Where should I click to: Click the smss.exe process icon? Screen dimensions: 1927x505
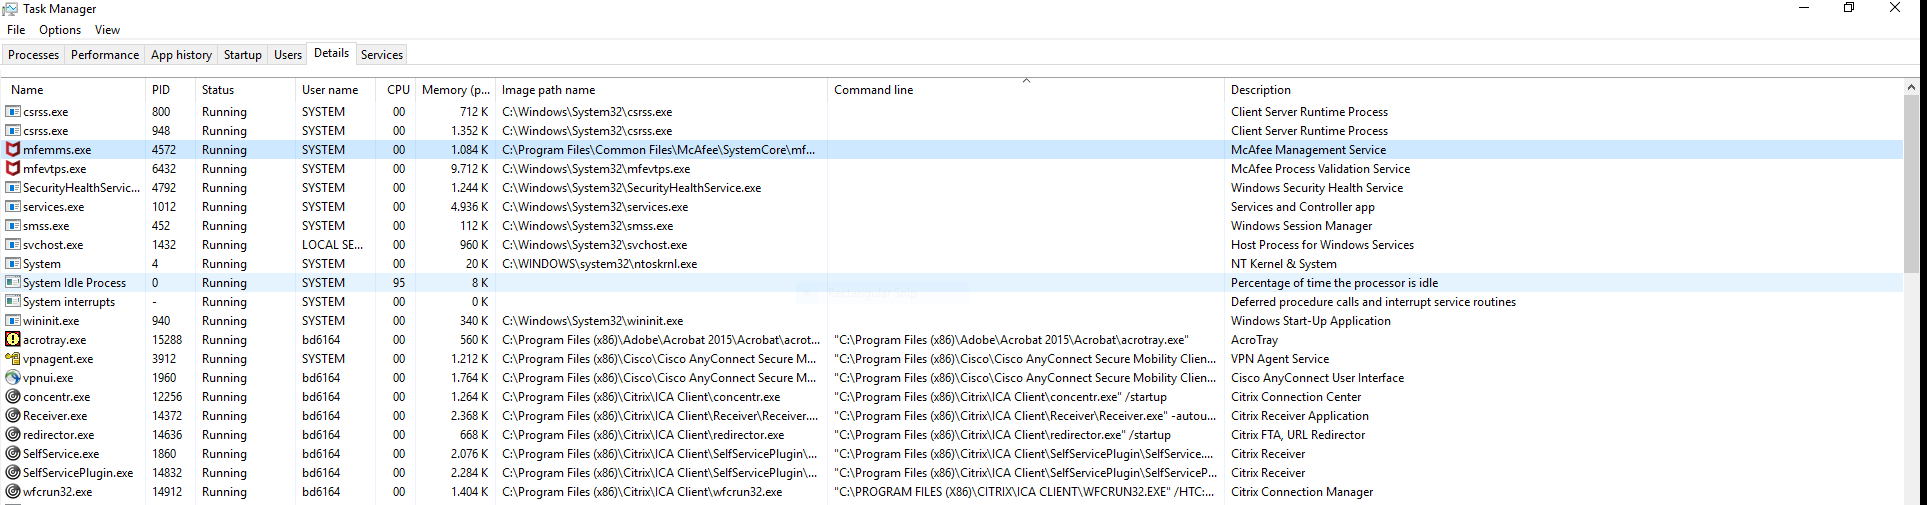(x=13, y=226)
